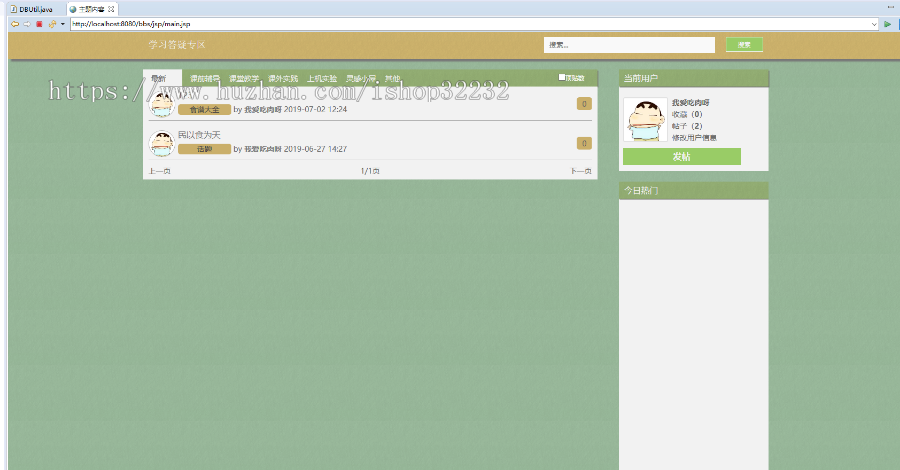This screenshot has width=900, height=470.
Task: Click the tag badge under 民以食为天
Action: click(204, 149)
